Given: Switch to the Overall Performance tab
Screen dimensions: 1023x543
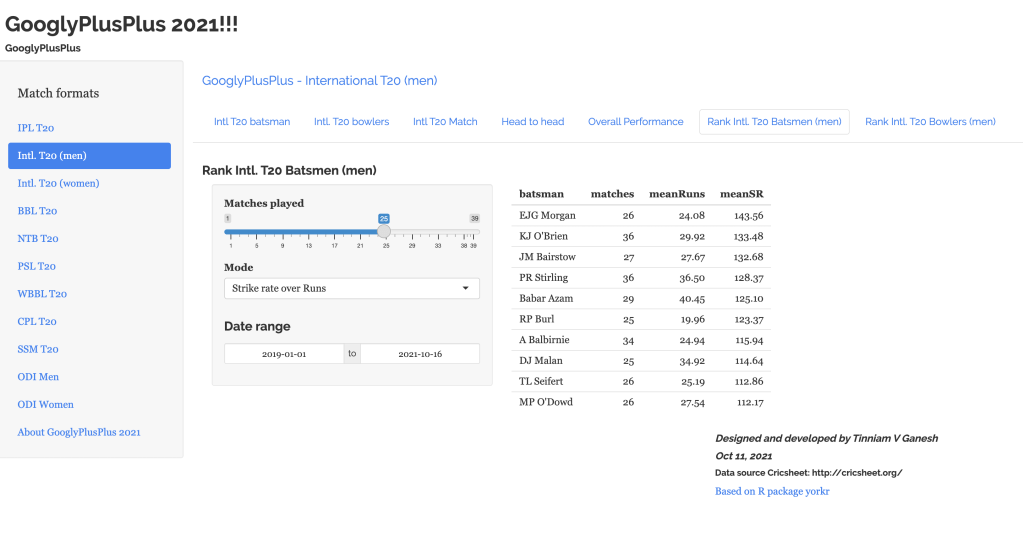Looking at the screenshot, I should pyautogui.click(x=635, y=122).
